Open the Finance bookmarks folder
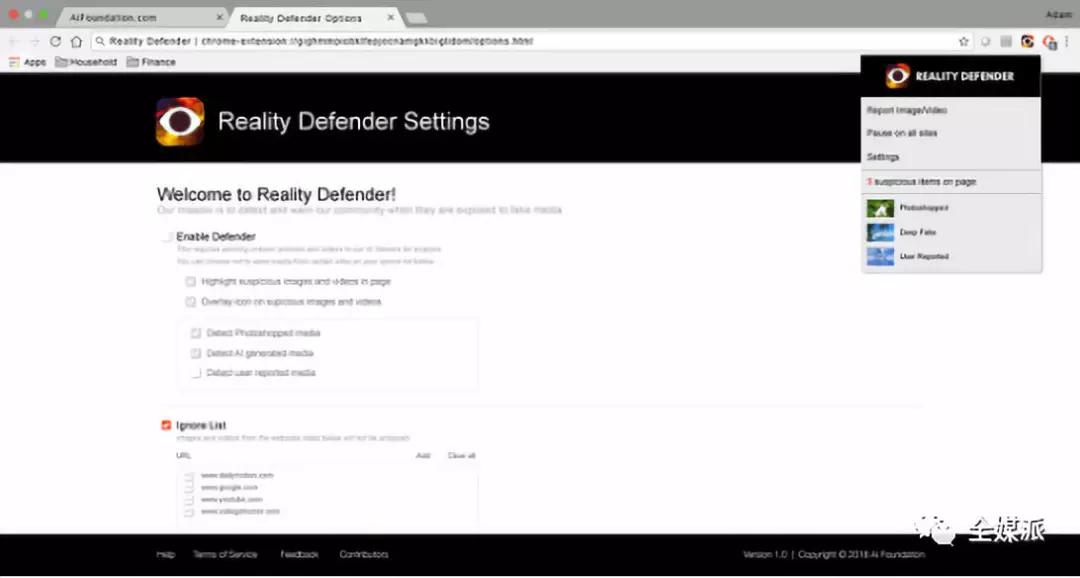The height and width of the screenshot is (578, 1080). pyautogui.click(x=151, y=62)
